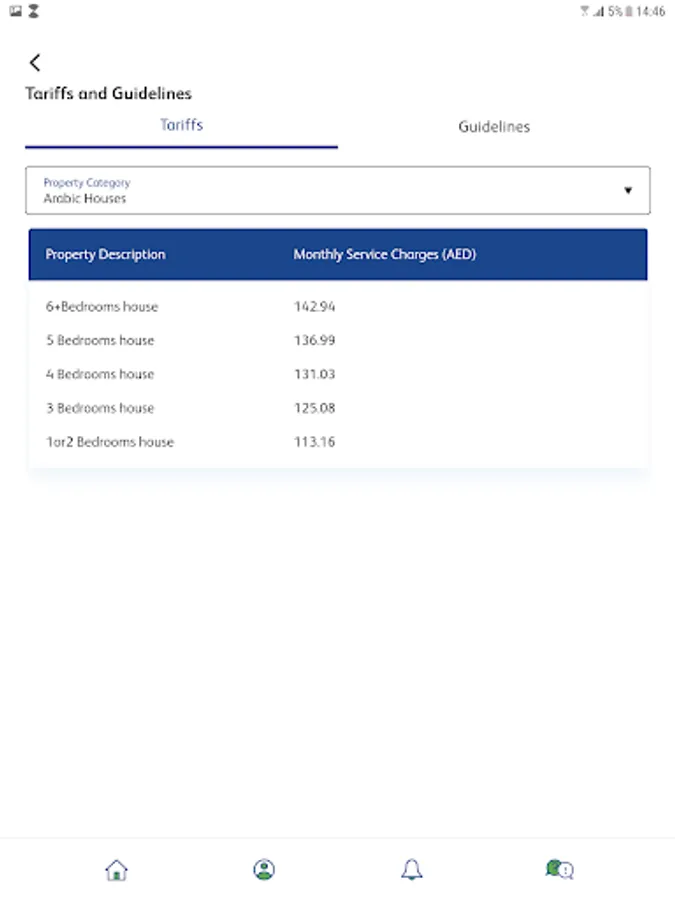Switch to the Tariffs tab
Image resolution: width=675 pixels, height=900 pixels.
tap(181, 125)
